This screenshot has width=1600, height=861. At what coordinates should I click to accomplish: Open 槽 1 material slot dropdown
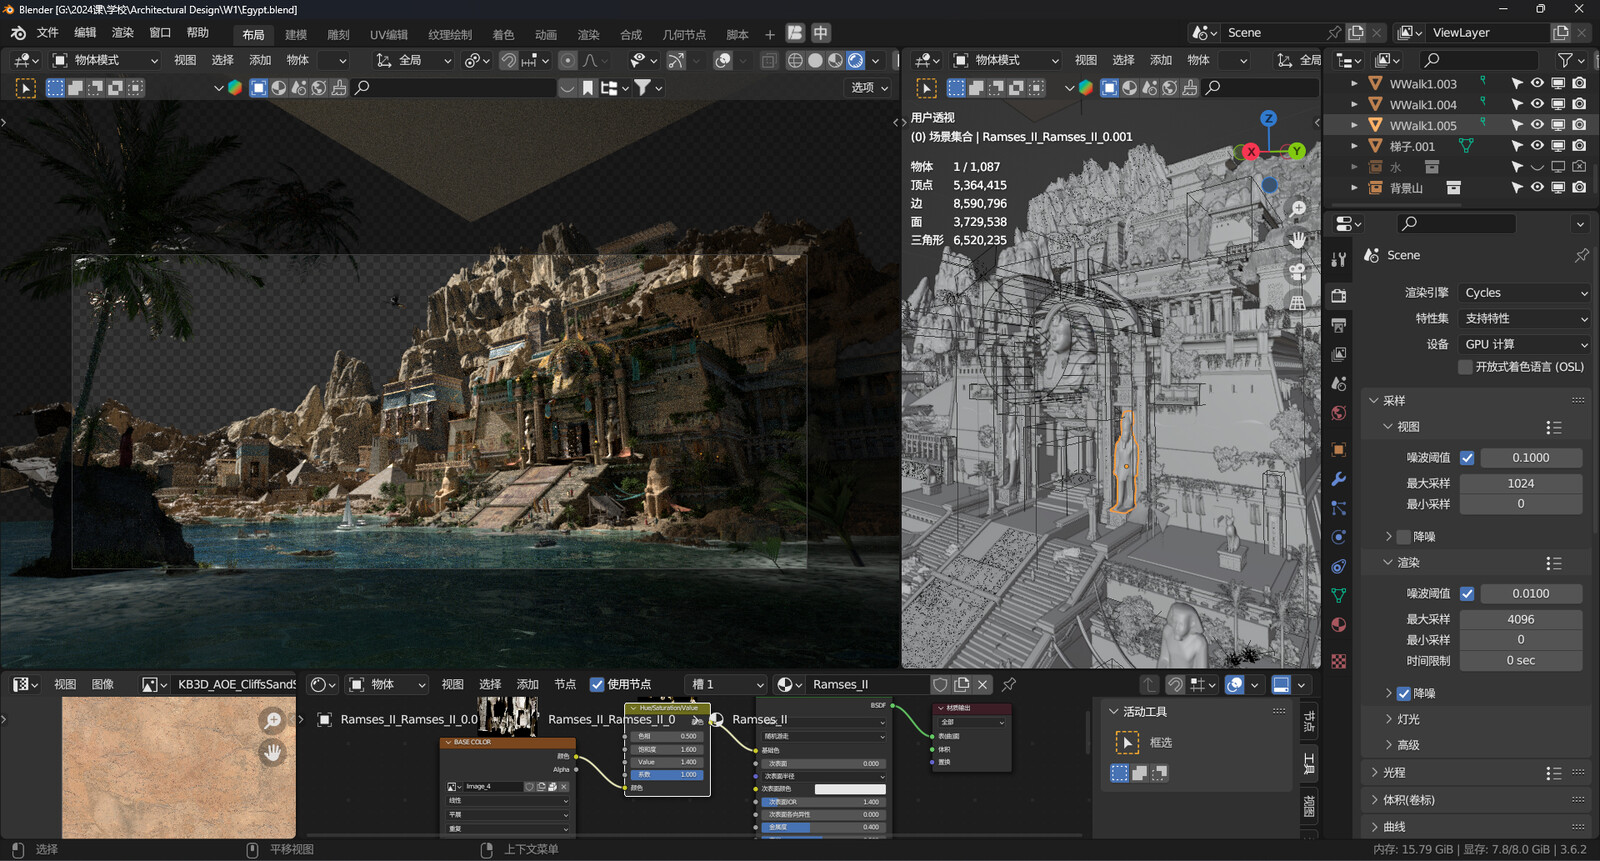coord(726,685)
